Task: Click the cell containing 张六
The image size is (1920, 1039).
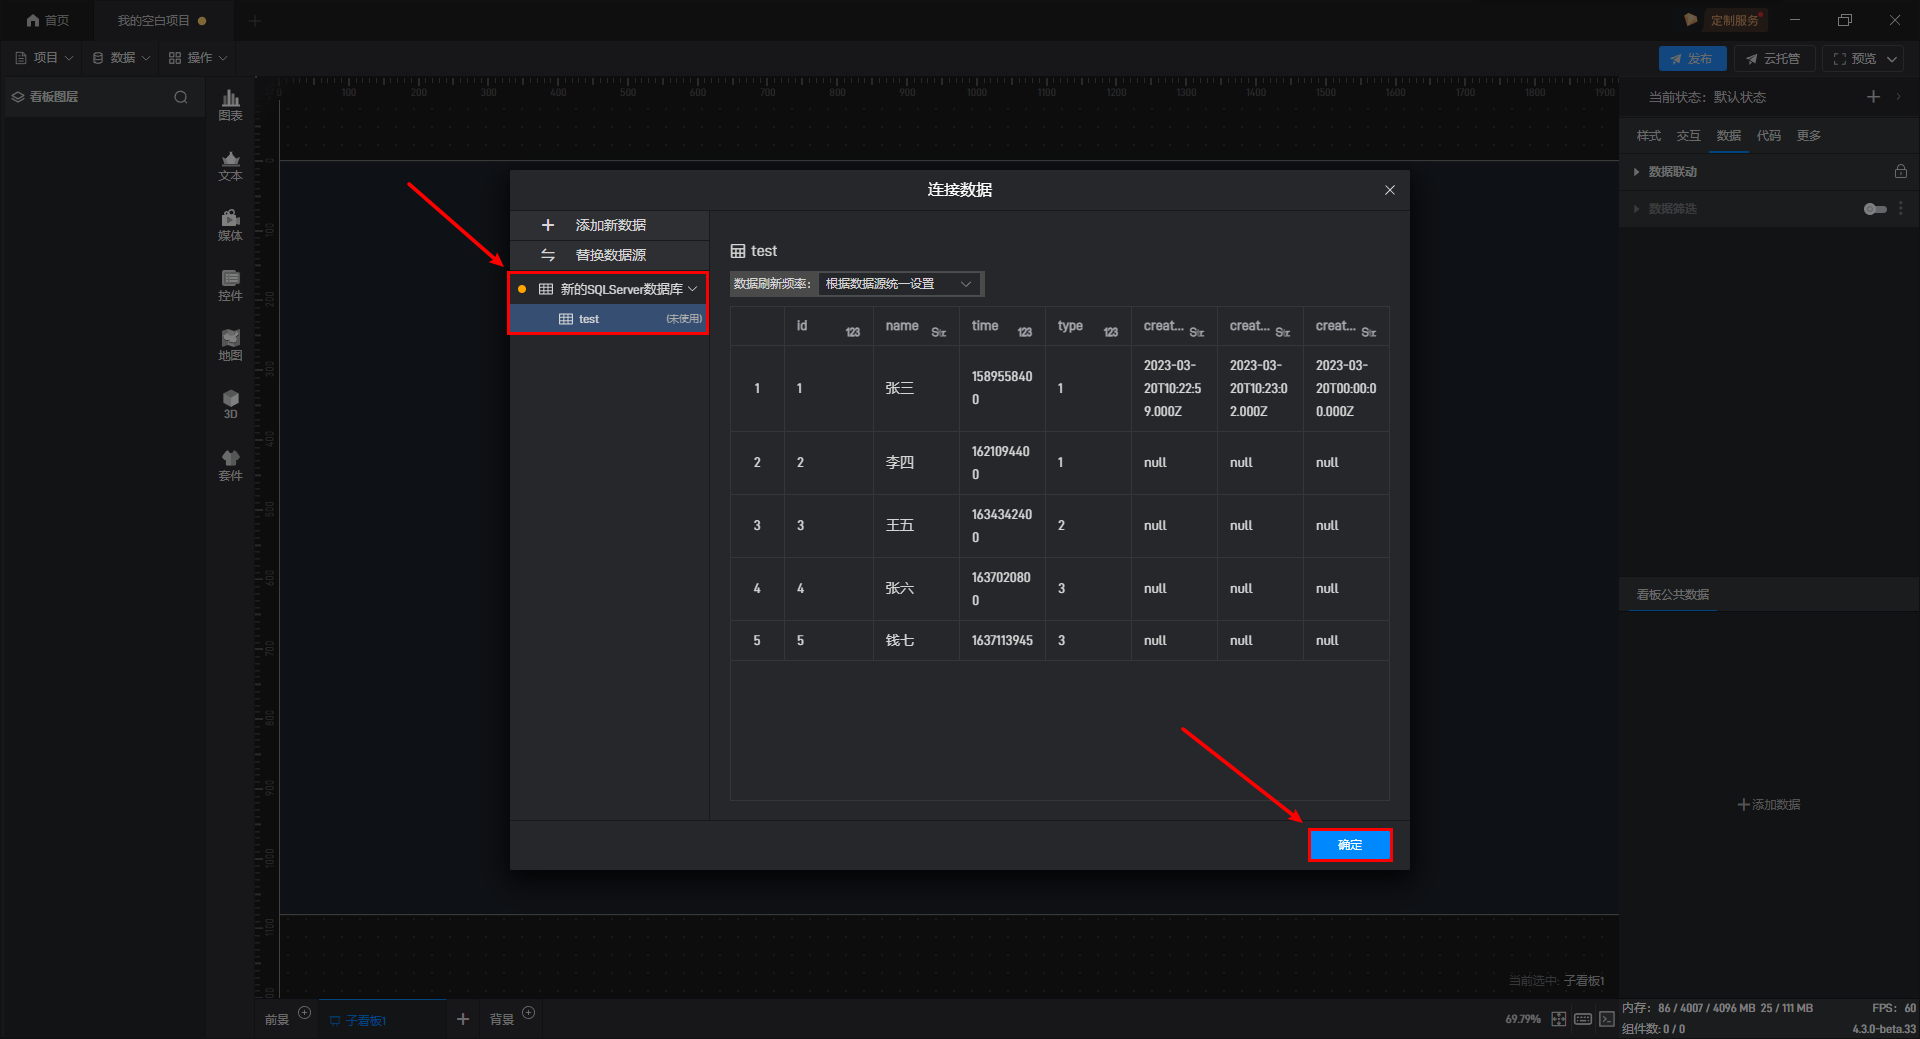Action: pos(916,589)
